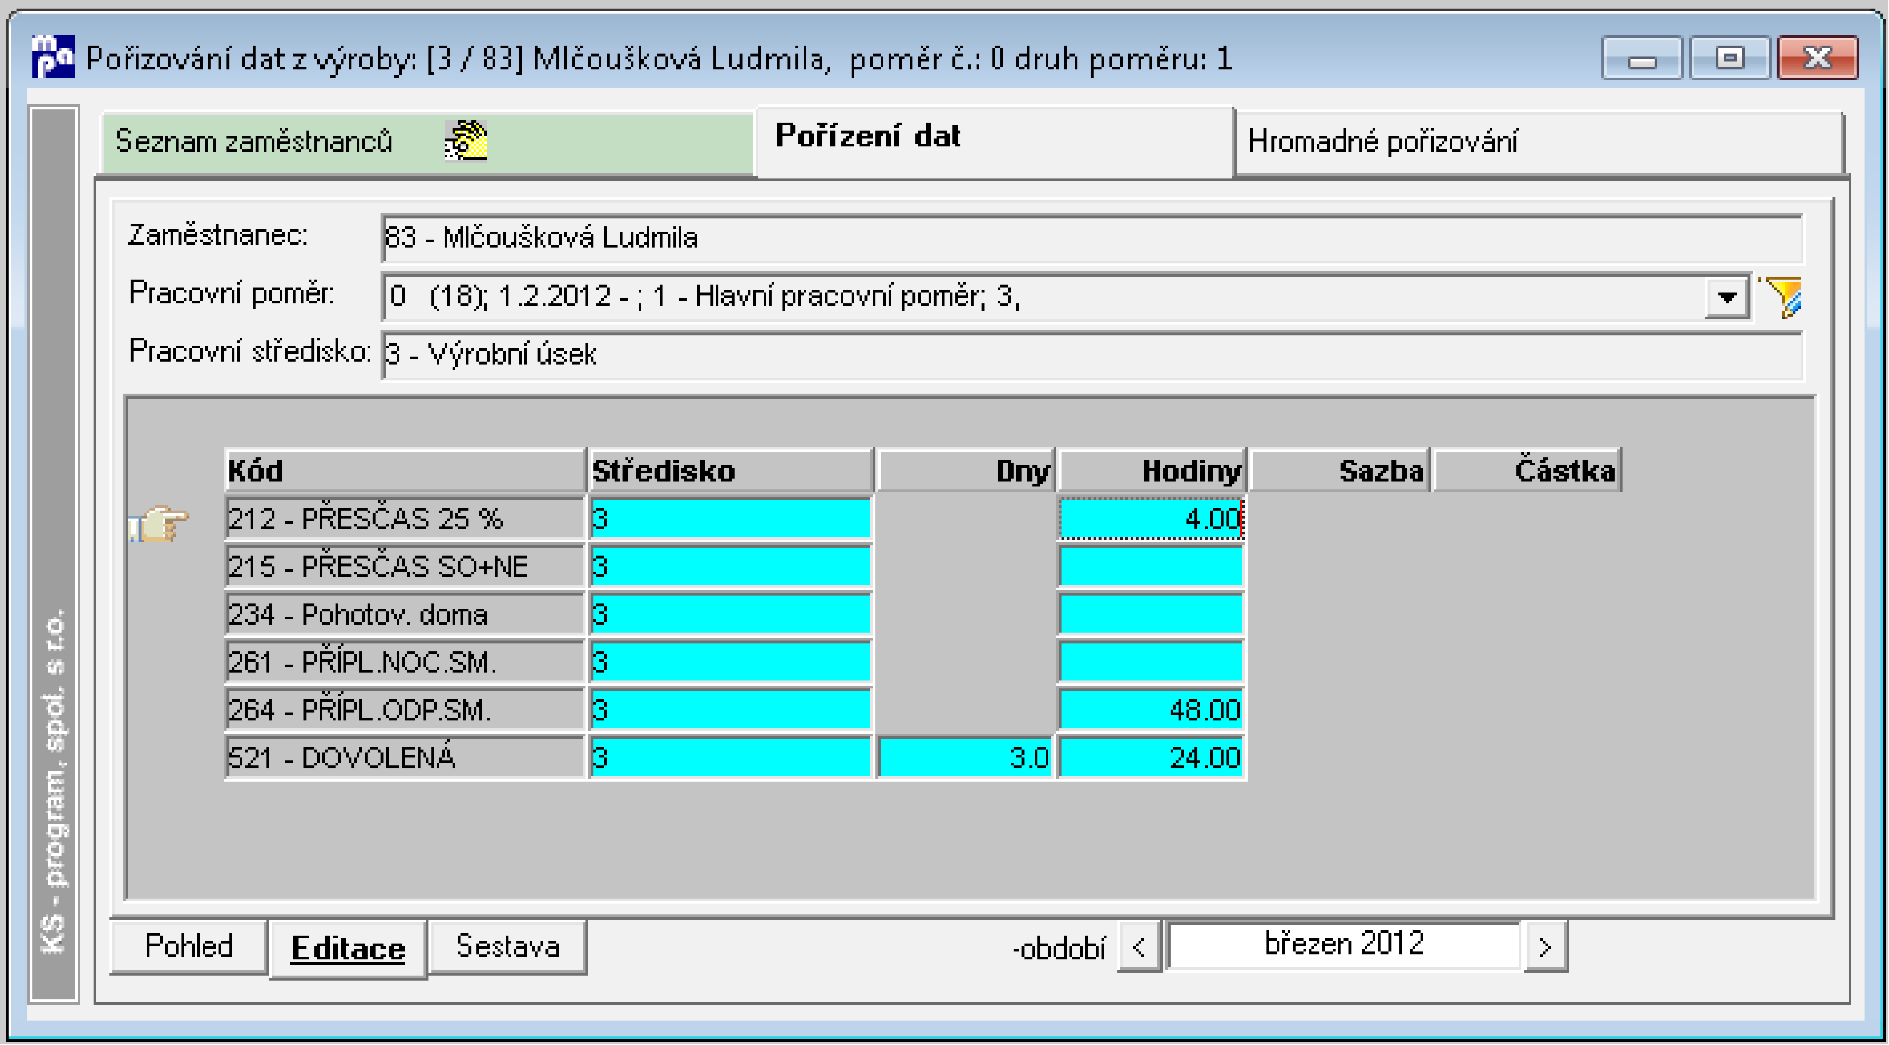Click the Částka column header
Image resolution: width=1889 pixels, height=1045 pixels.
click(1527, 470)
